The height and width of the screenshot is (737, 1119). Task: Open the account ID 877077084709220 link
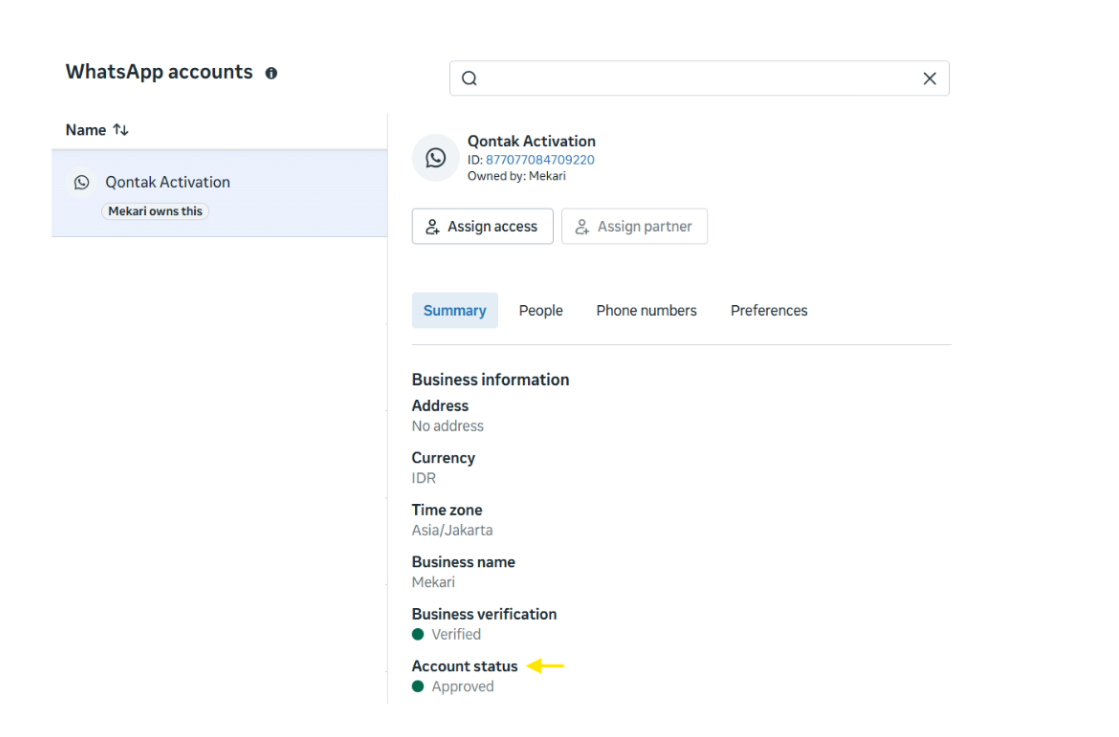(540, 160)
